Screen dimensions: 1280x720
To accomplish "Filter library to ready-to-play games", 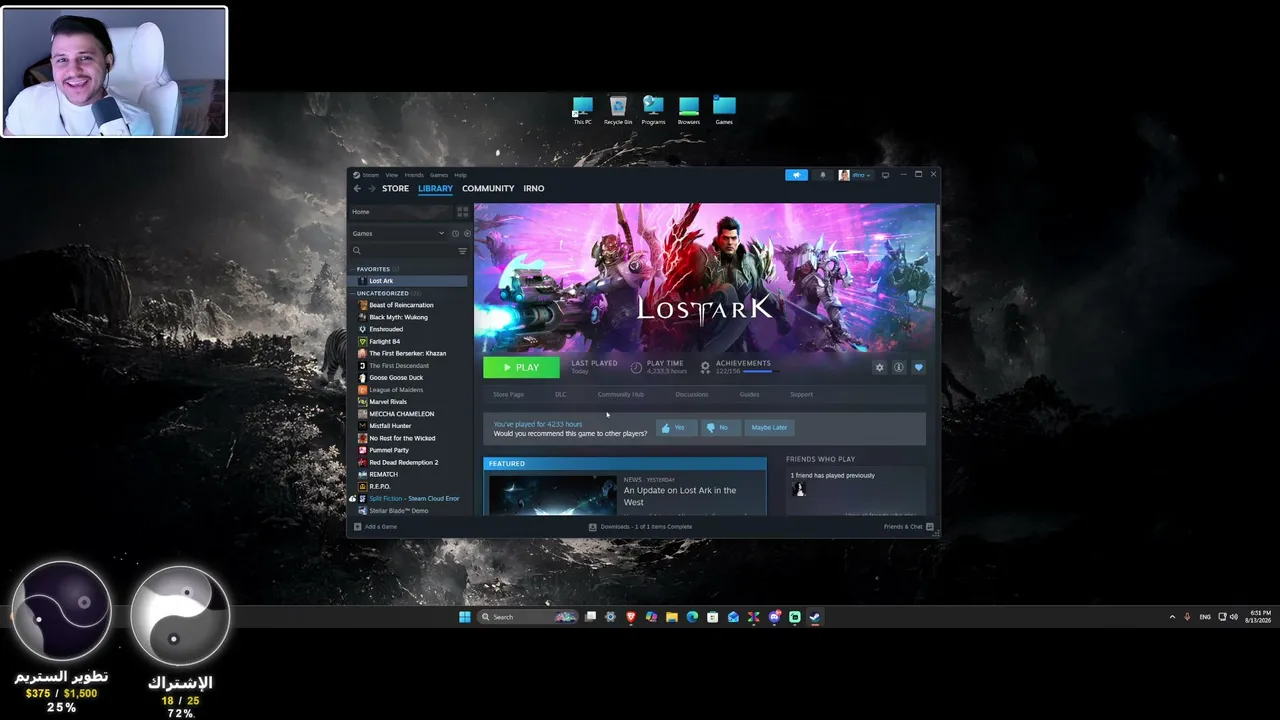I will point(466,234).
